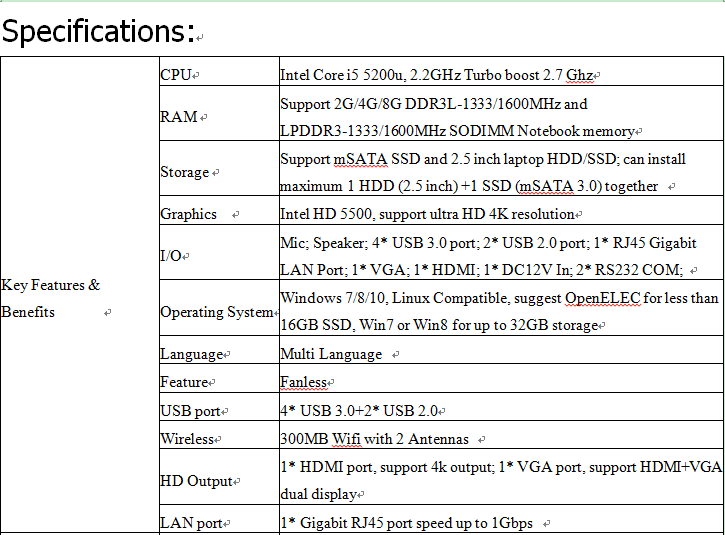Screen dimensions: 725x535
Task: Click the LPDDR3-1333/1600MHz SODIMM memory line
Action: [457, 131]
